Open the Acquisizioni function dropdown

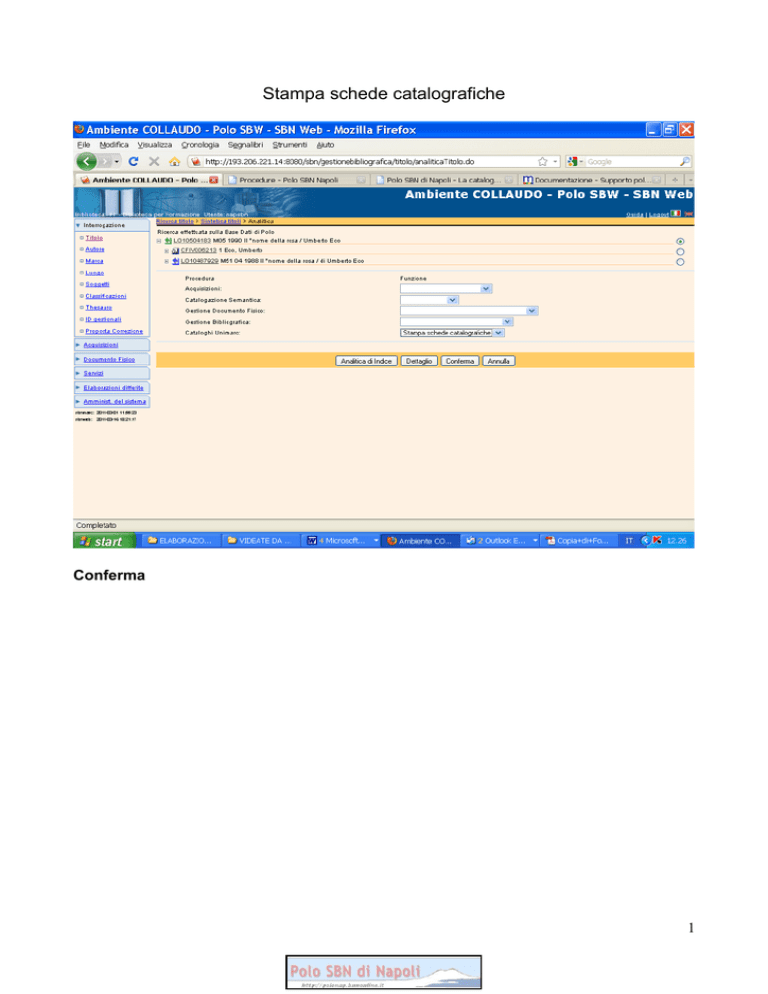pyautogui.click(x=446, y=288)
